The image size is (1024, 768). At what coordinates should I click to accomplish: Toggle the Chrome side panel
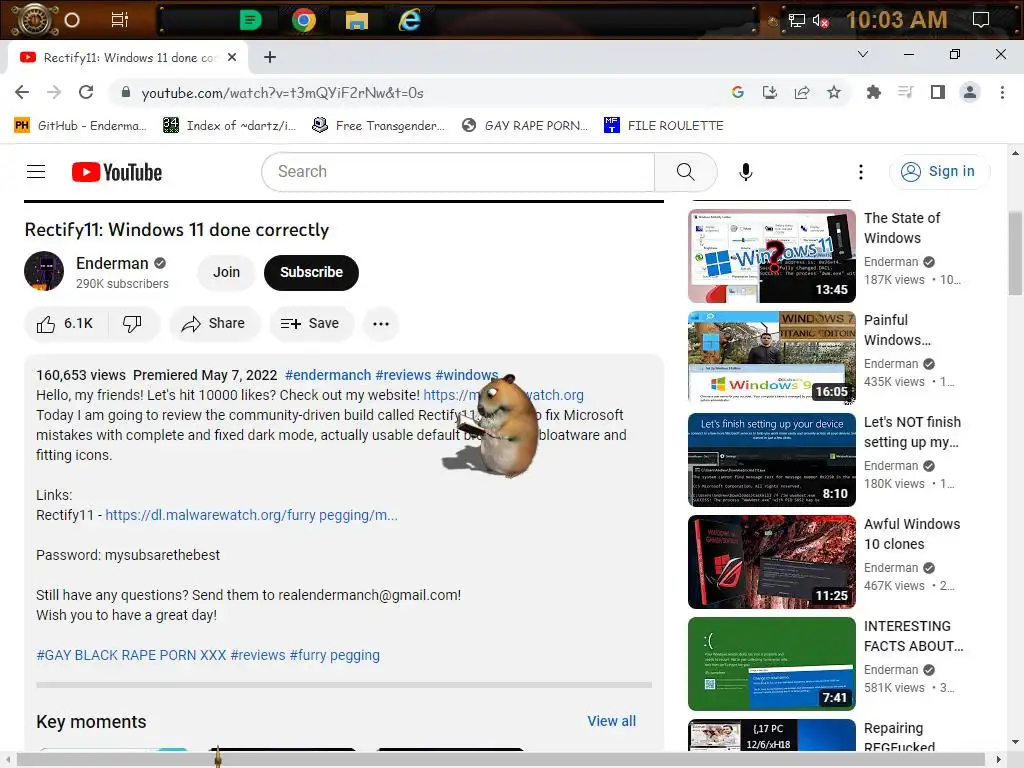coord(938,93)
